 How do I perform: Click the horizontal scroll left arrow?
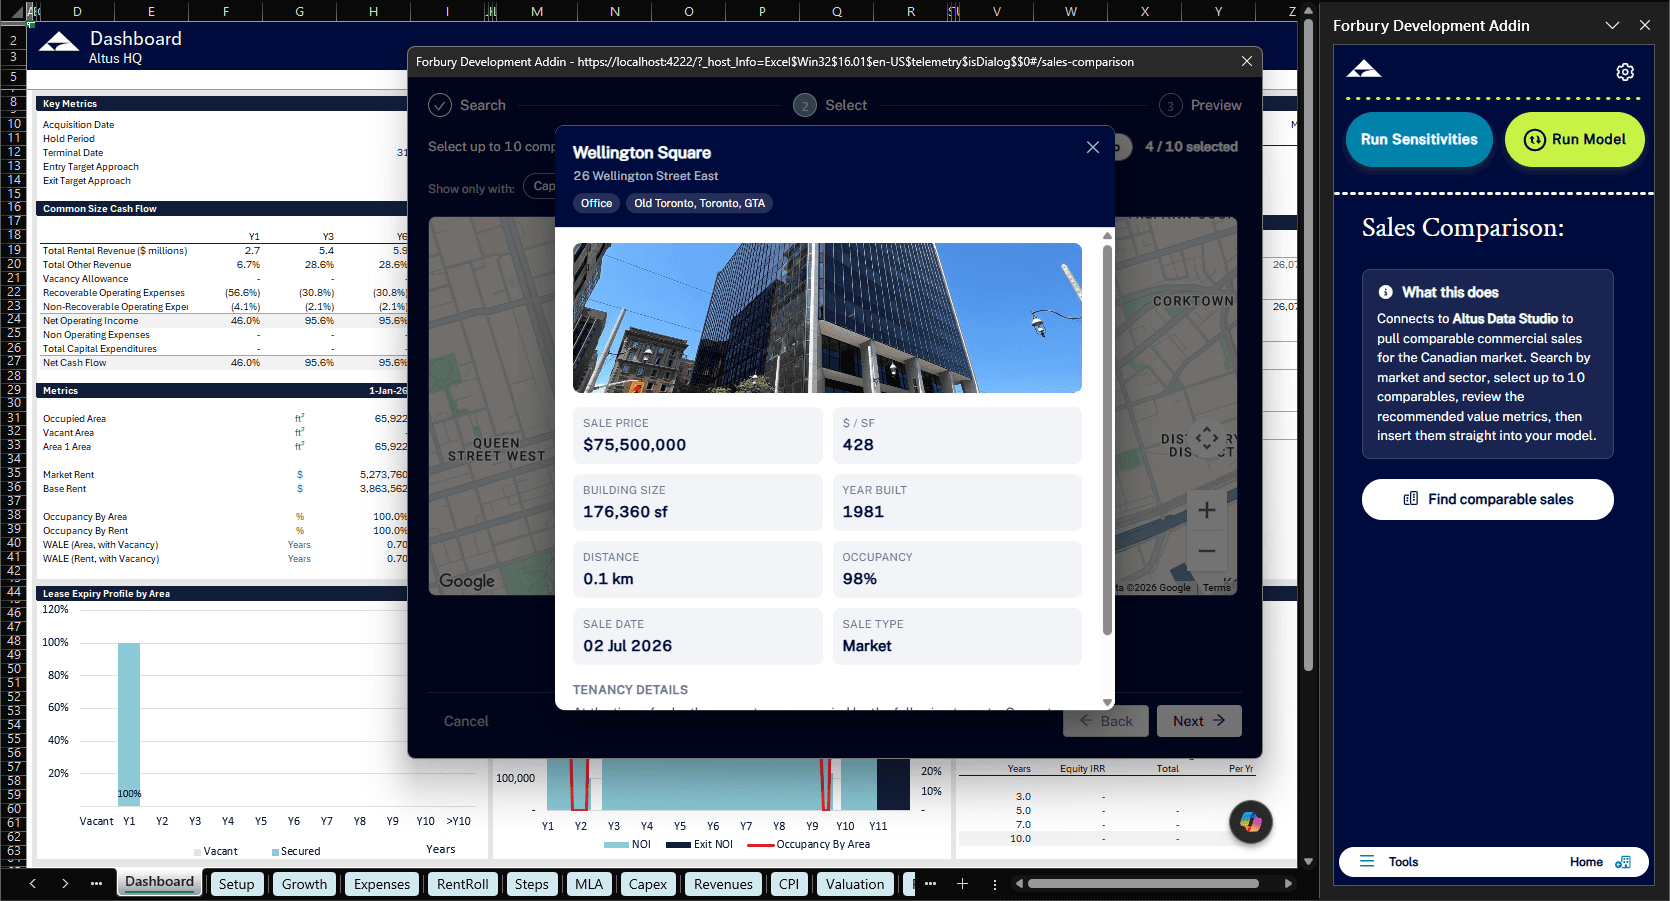coord(1019,883)
